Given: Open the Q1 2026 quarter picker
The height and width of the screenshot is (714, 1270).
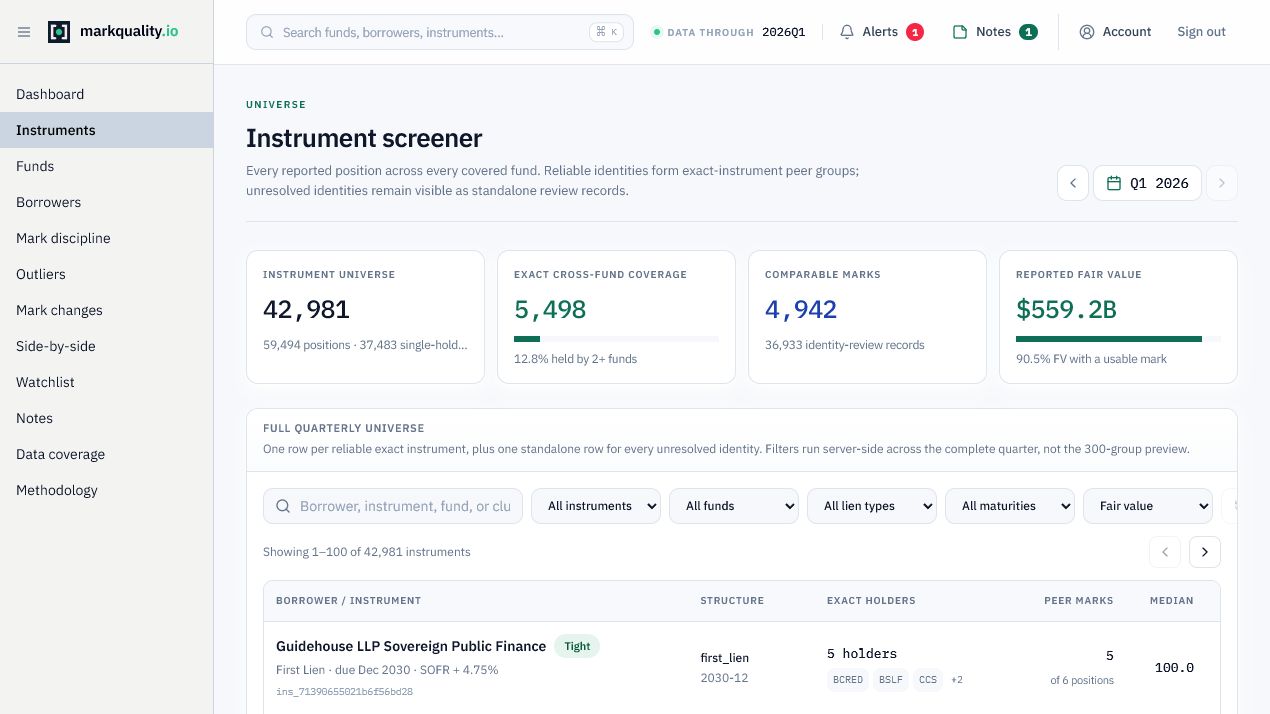Looking at the screenshot, I should click(x=1147, y=183).
